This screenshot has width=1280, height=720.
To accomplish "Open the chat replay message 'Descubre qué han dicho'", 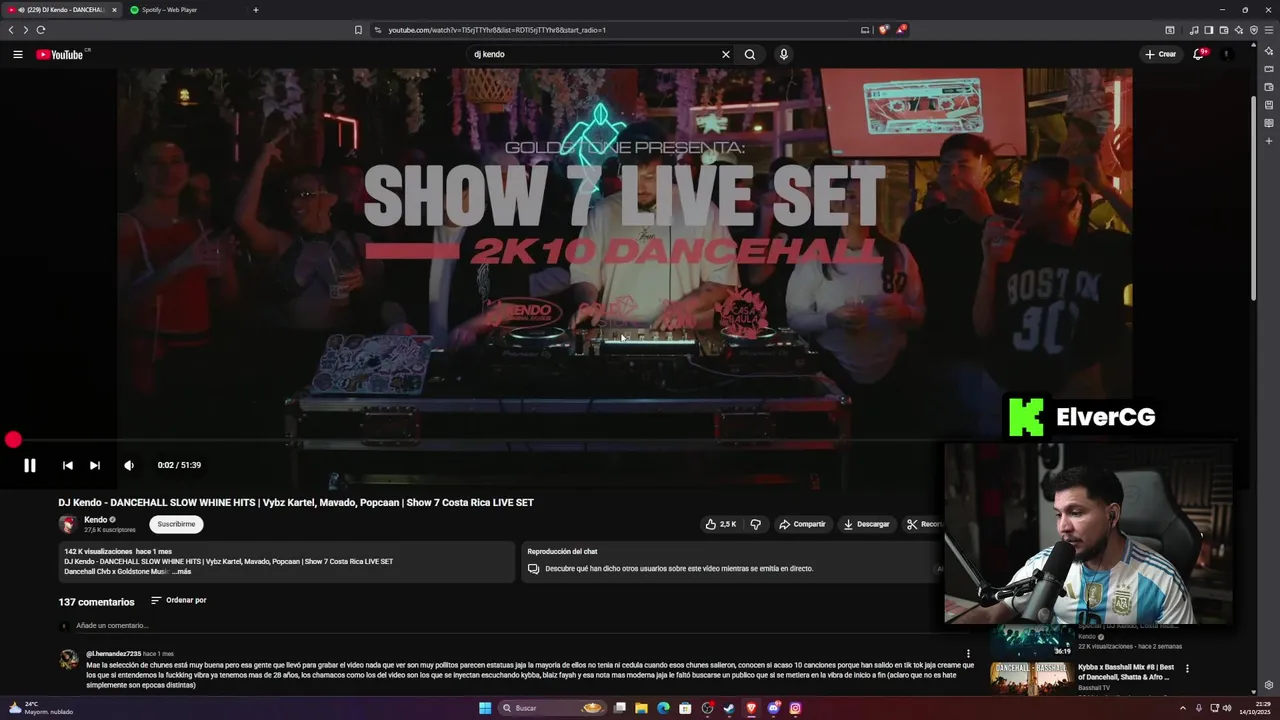I will coord(679,568).
